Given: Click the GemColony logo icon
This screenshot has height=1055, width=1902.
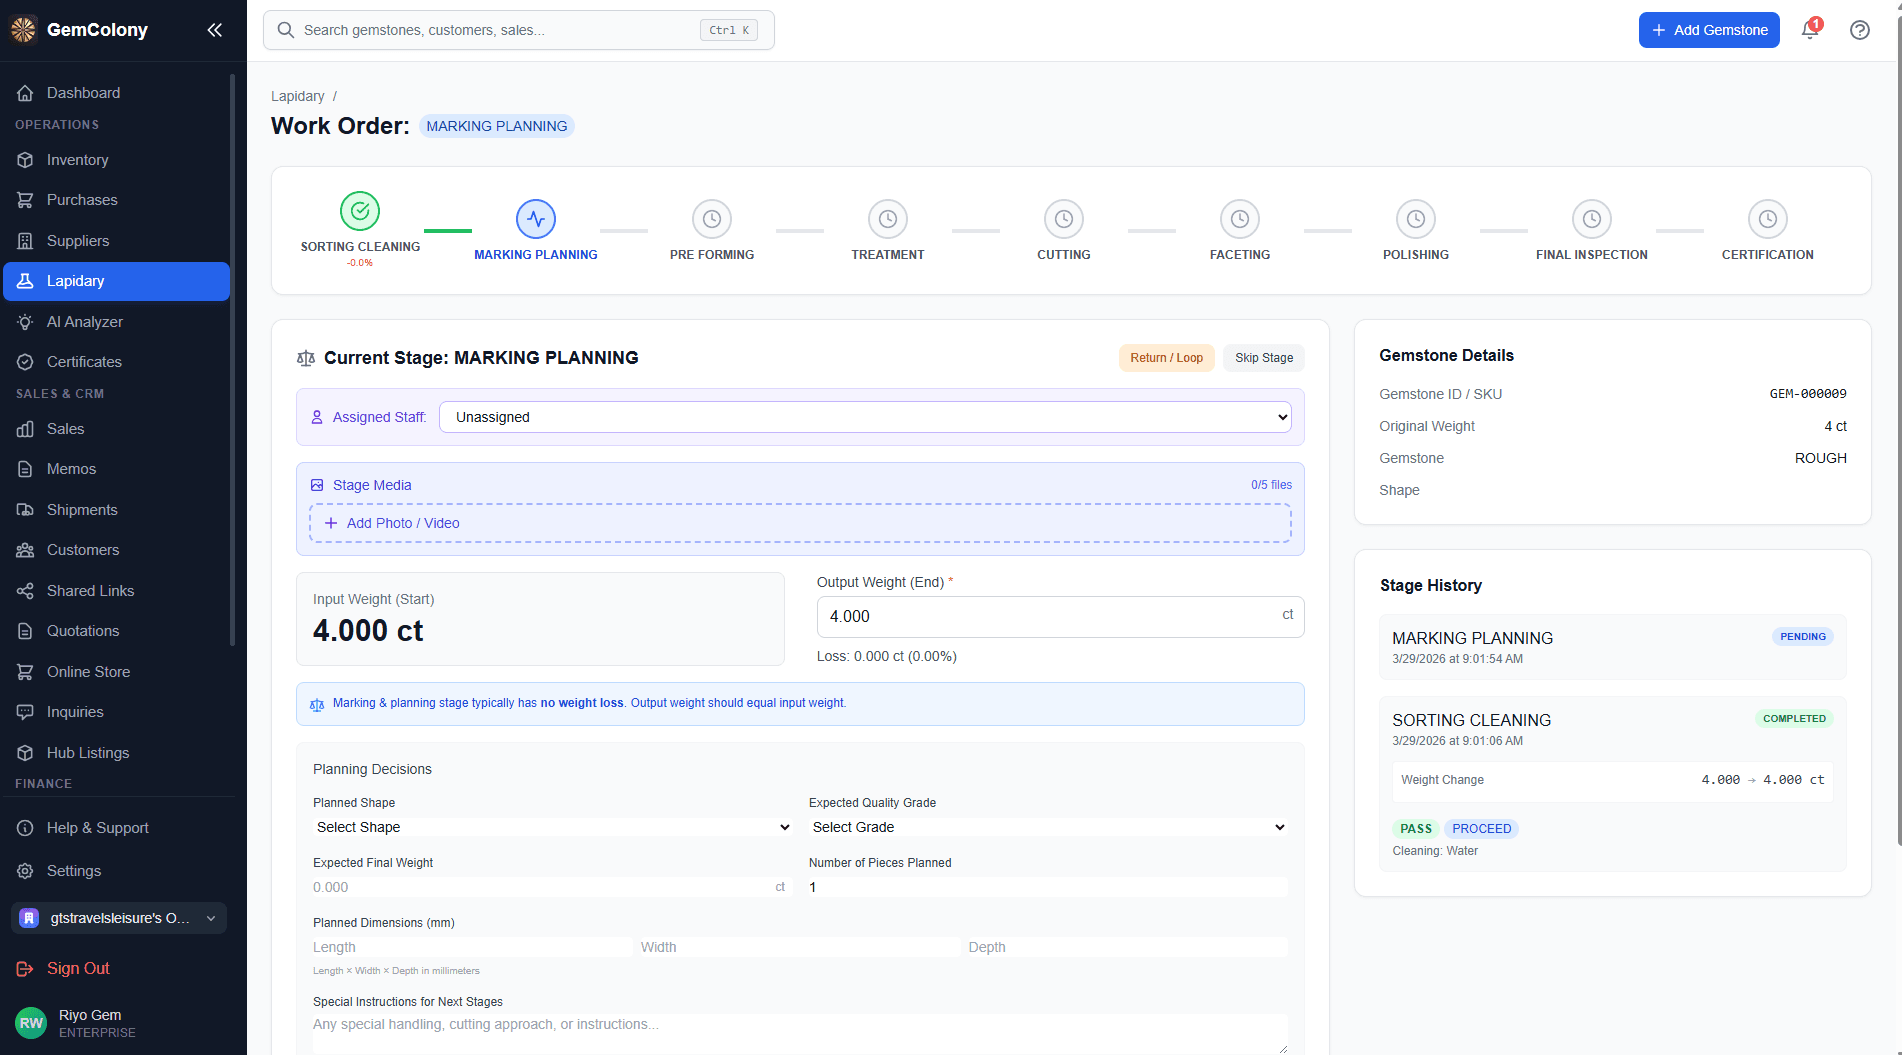Looking at the screenshot, I should tap(23, 30).
